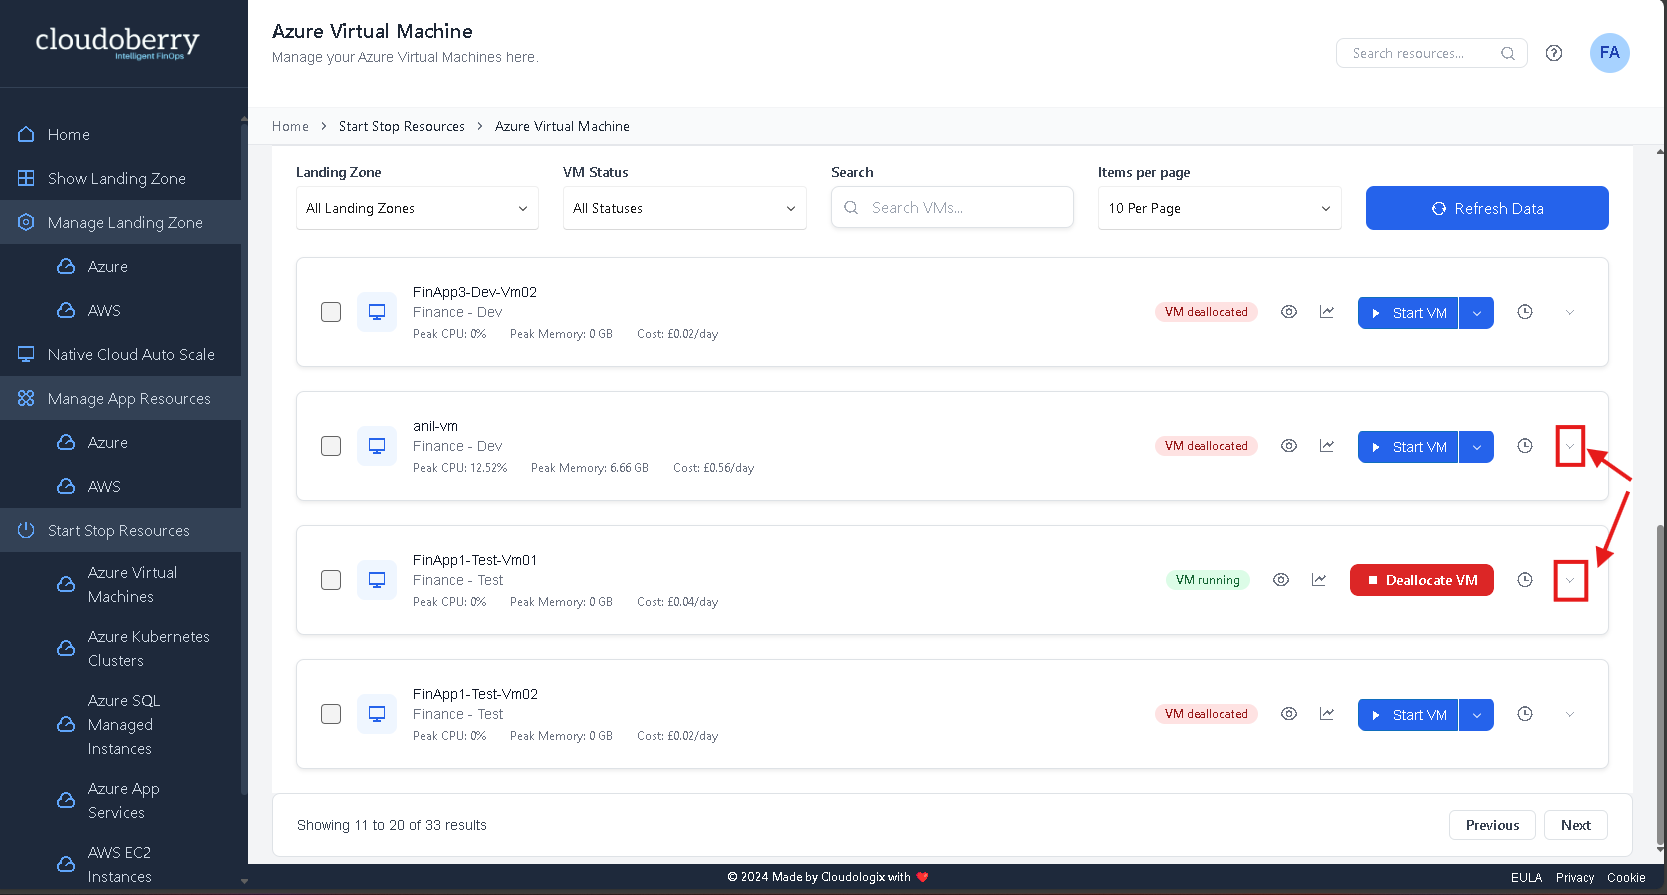Open Azure SQL Managed Instances in sidebar
This screenshot has height=895, width=1667.
point(120,724)
